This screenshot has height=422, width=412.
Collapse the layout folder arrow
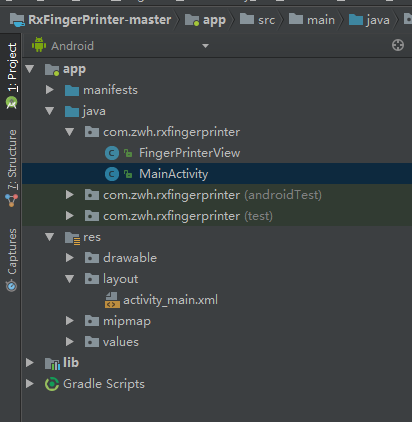click(x=70, y=279)
